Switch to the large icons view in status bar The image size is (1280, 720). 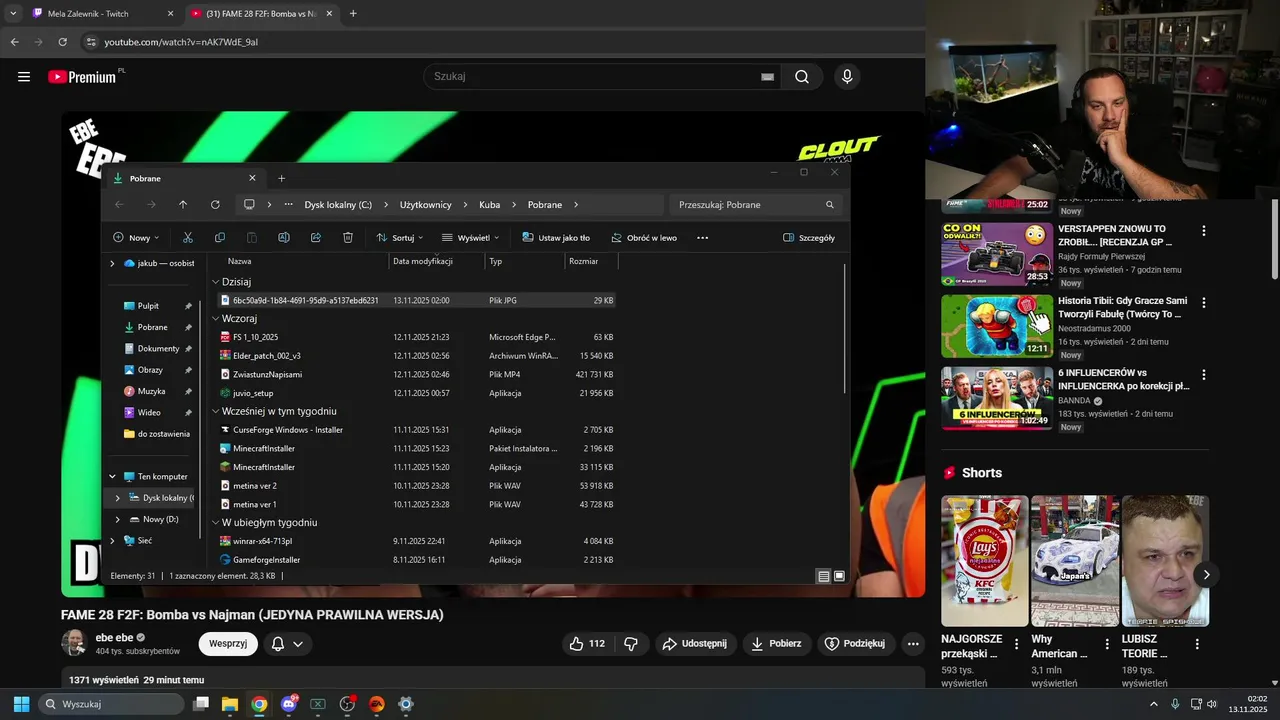(x=839, y=576)
